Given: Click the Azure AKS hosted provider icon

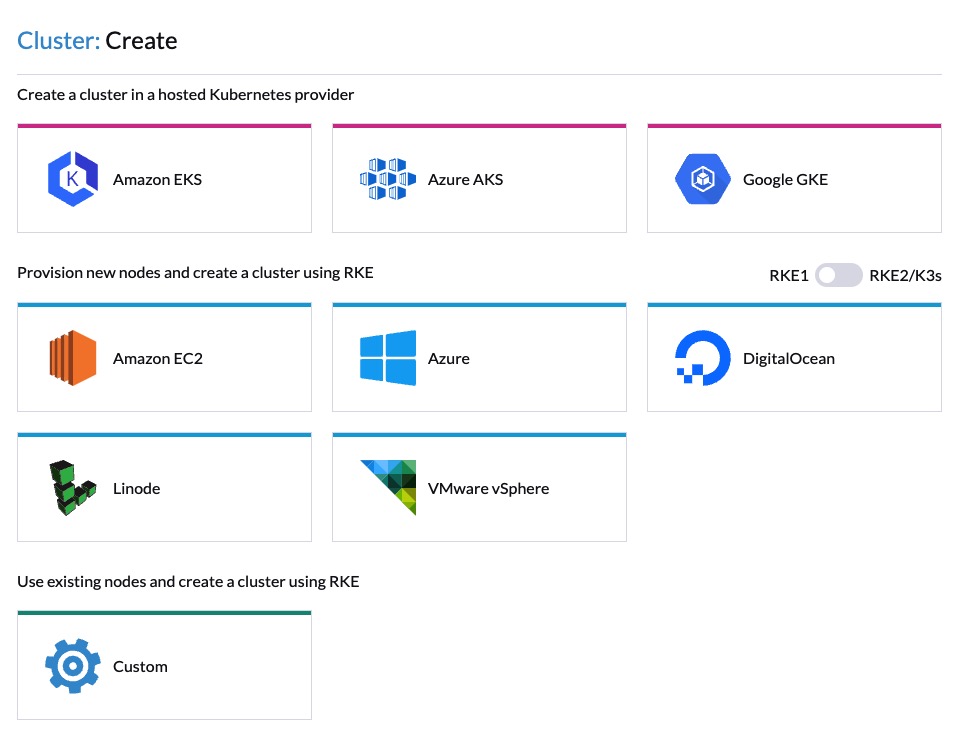Looking at the screenshot, I should [387, 178].
